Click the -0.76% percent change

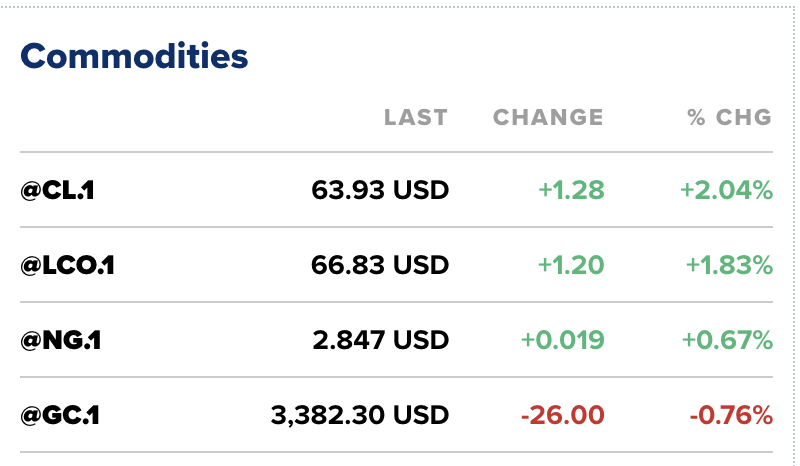pyautogui.click(x=731, y=414)
